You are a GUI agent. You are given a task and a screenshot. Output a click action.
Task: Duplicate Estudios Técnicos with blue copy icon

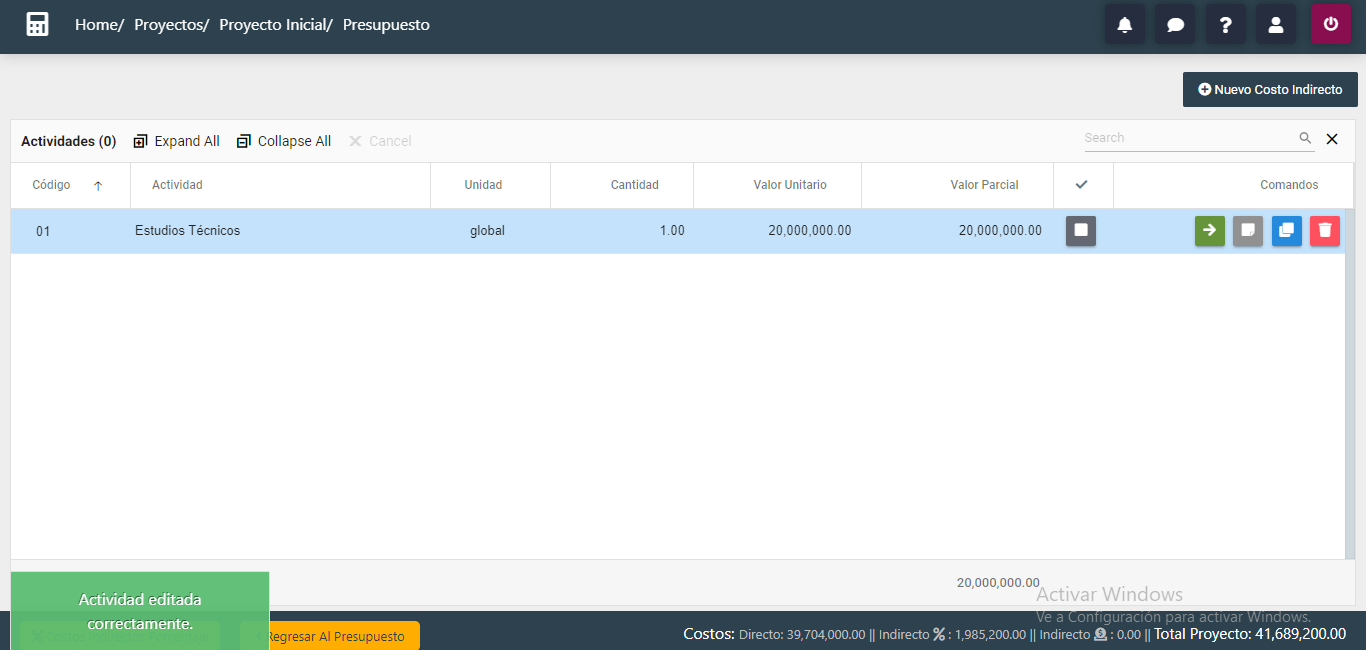(x=1287, y=231)
